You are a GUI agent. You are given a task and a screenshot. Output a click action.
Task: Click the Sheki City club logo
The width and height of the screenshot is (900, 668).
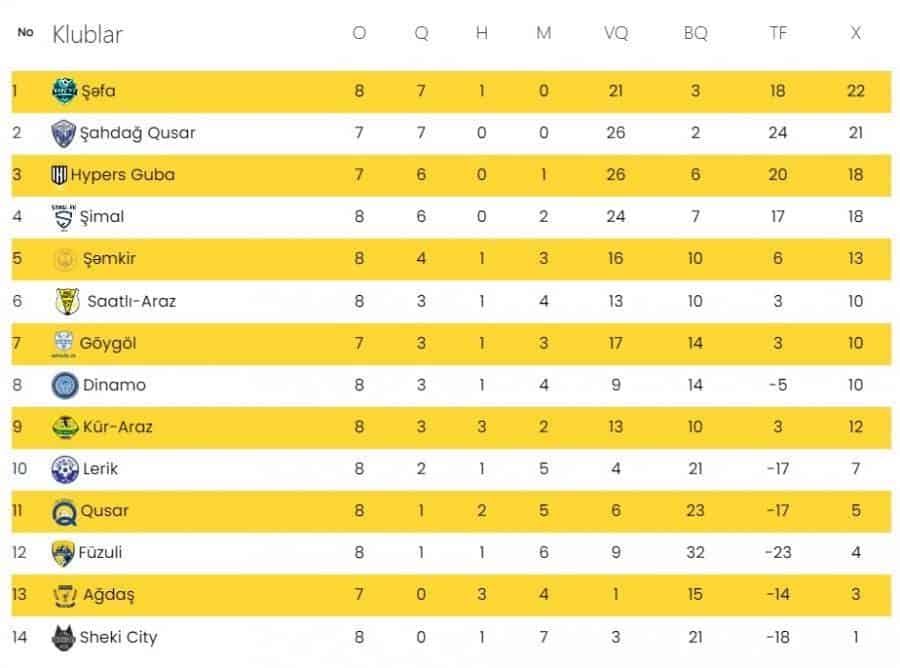64,637
